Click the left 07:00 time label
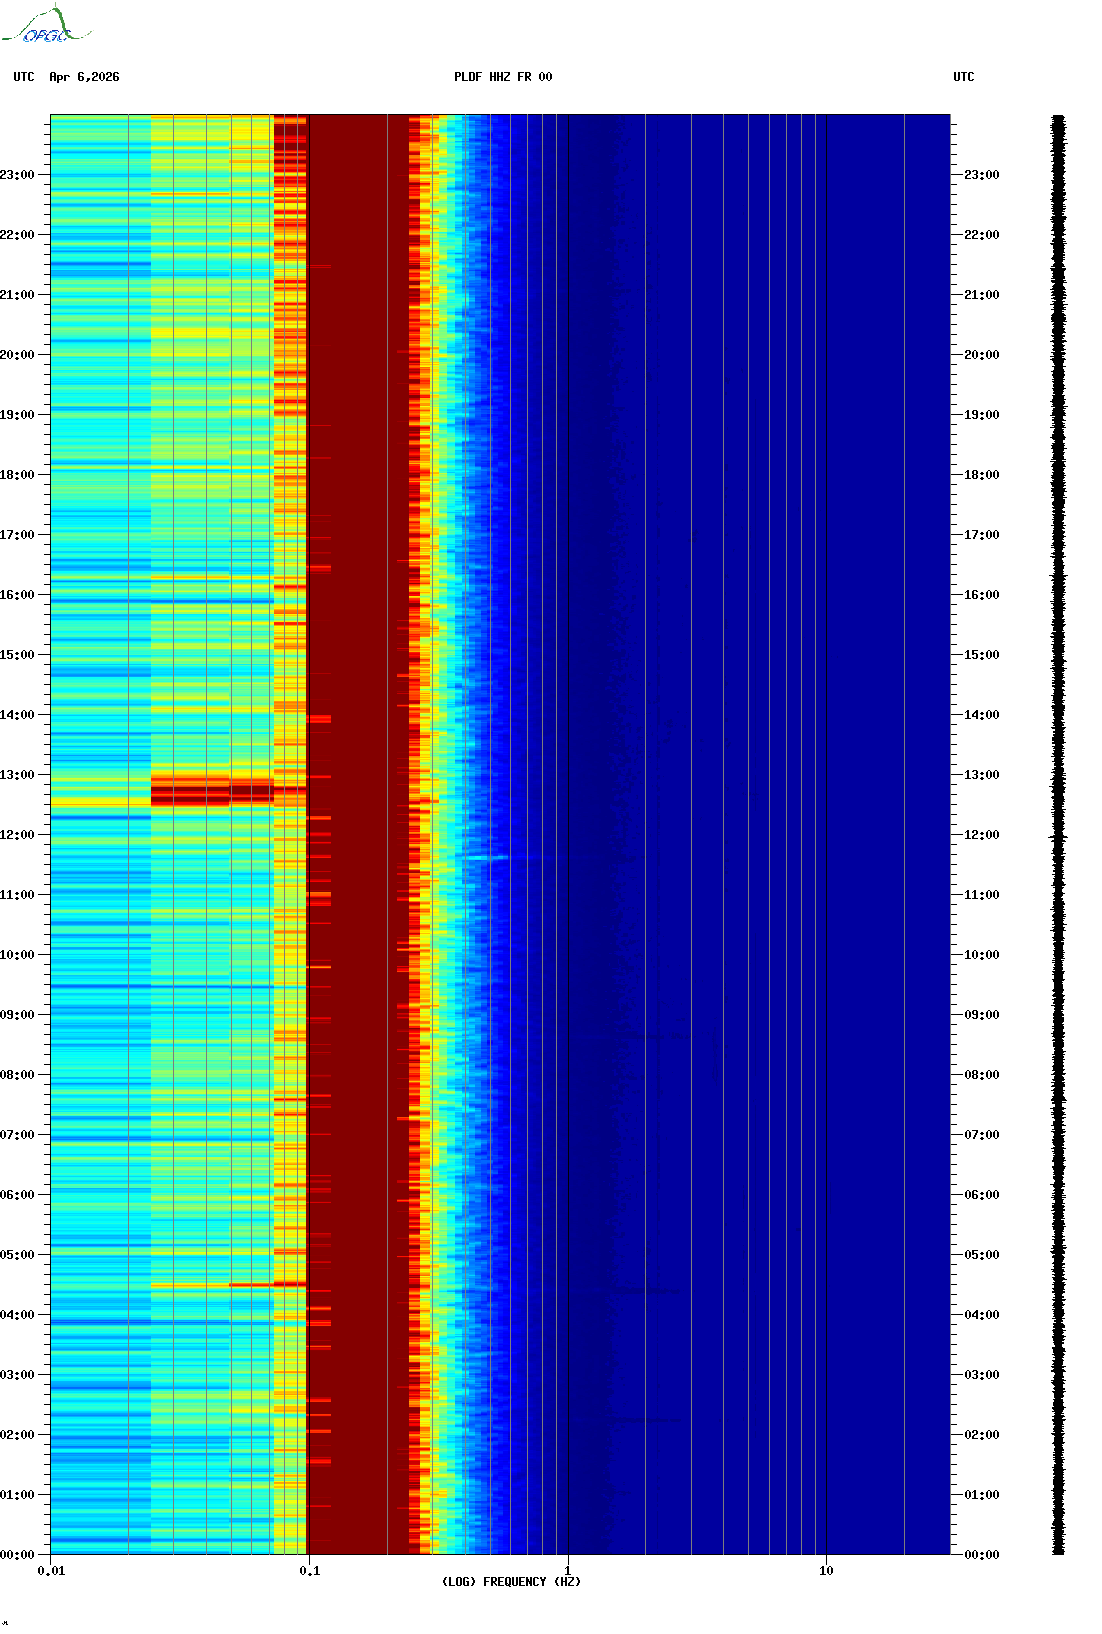Screen dimensions: 1102x1634 point(17,1135)
